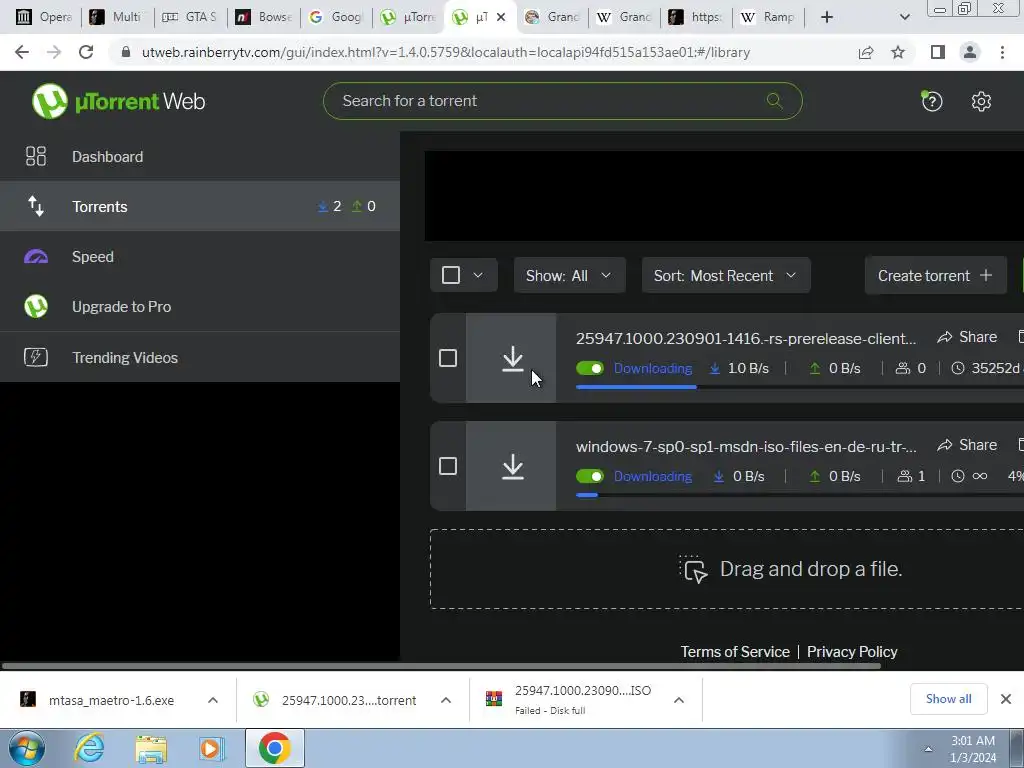Open the help question mark icon
Image resolution: width=1024 pixels, height=768 pixels.
click(x=932, y=101)
